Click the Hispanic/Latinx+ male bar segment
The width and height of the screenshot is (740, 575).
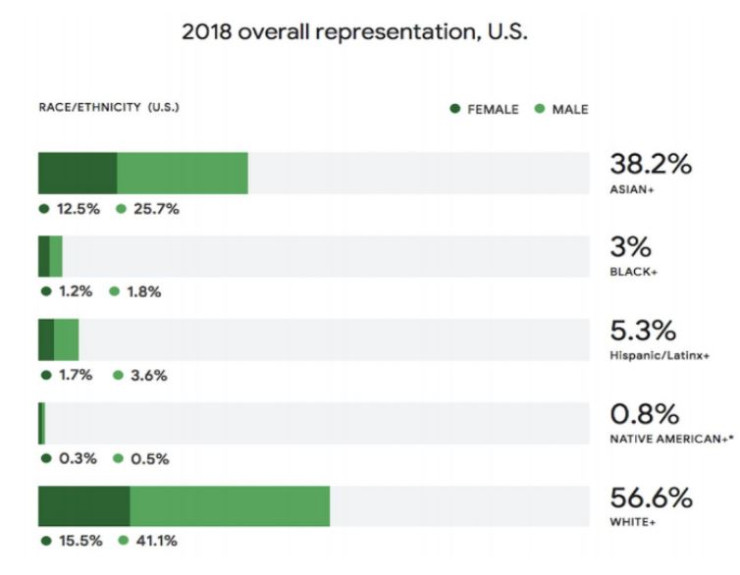66,340
